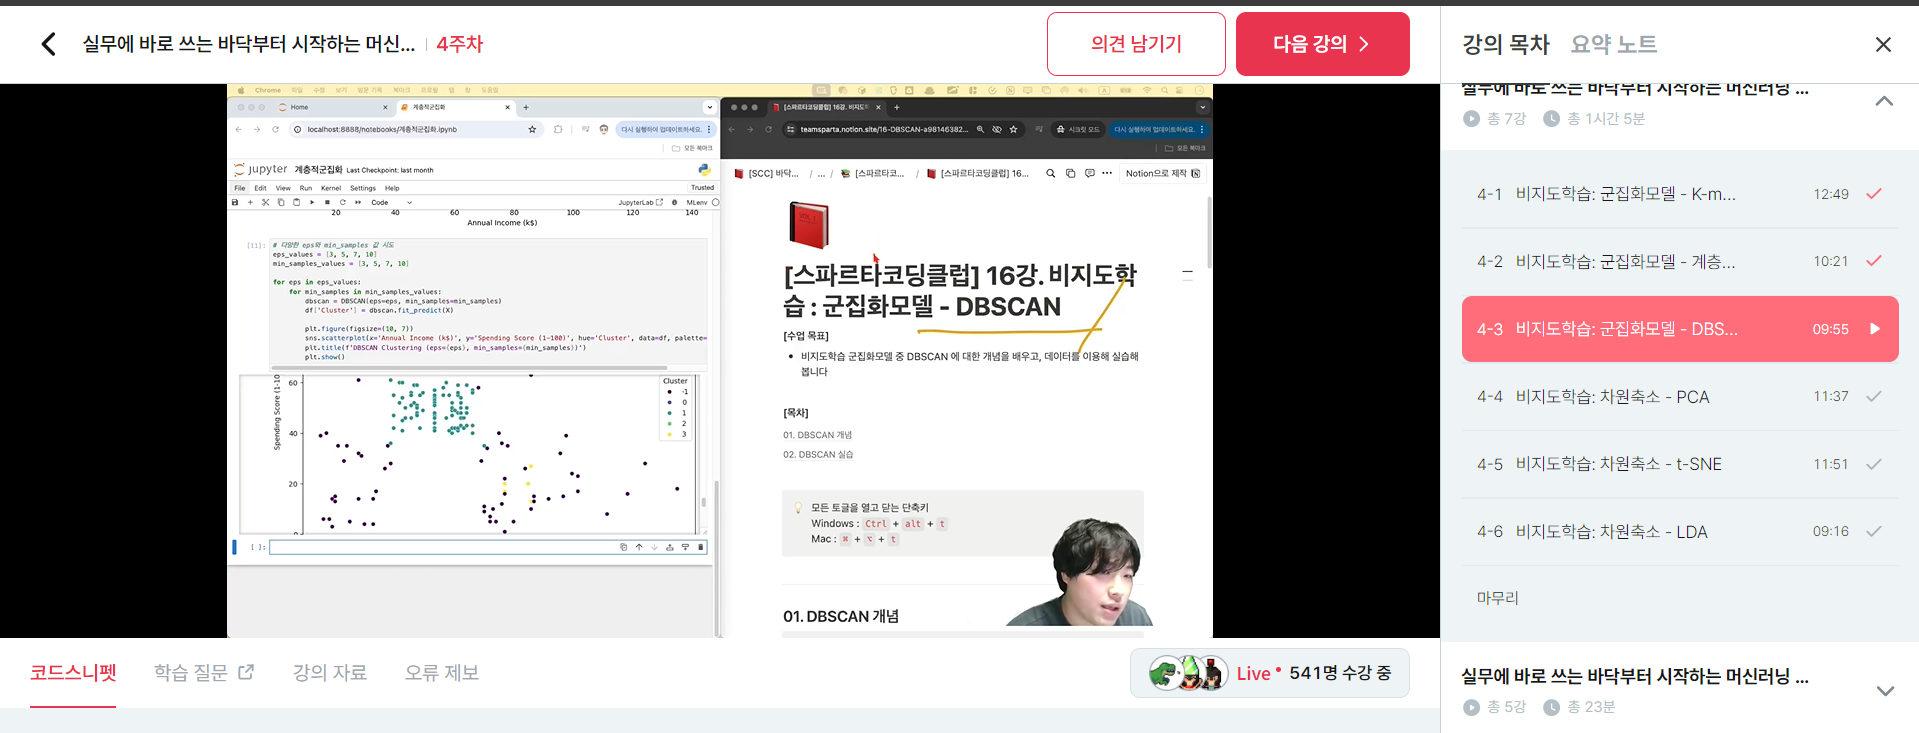Expand the 총 5강 lecture section chevron
The image size is (1919, 733).
(x=1885, y=691)
